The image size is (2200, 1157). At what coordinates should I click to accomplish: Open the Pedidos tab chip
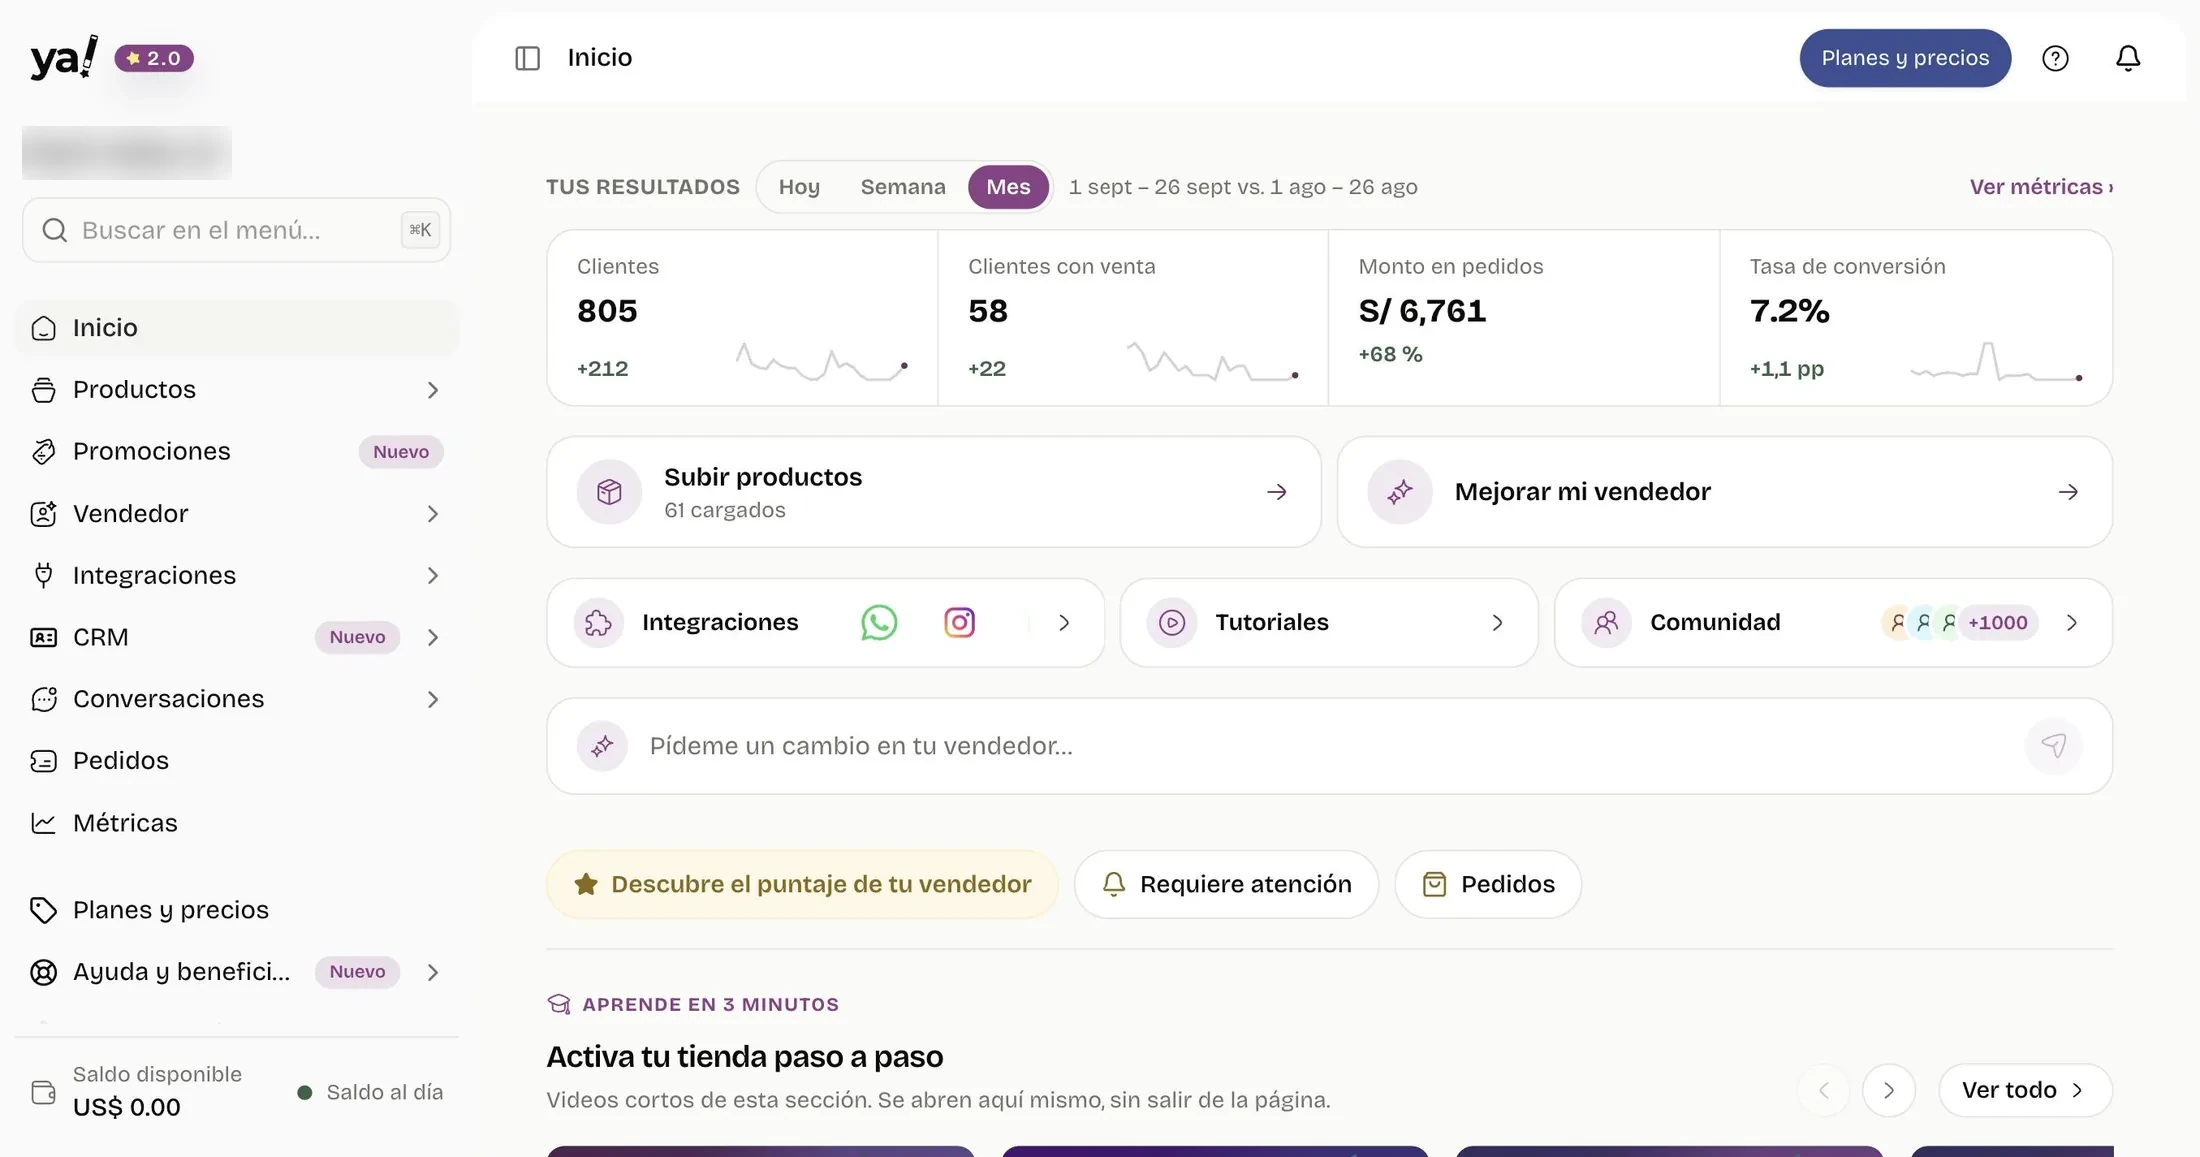(x=1488, y=884)
